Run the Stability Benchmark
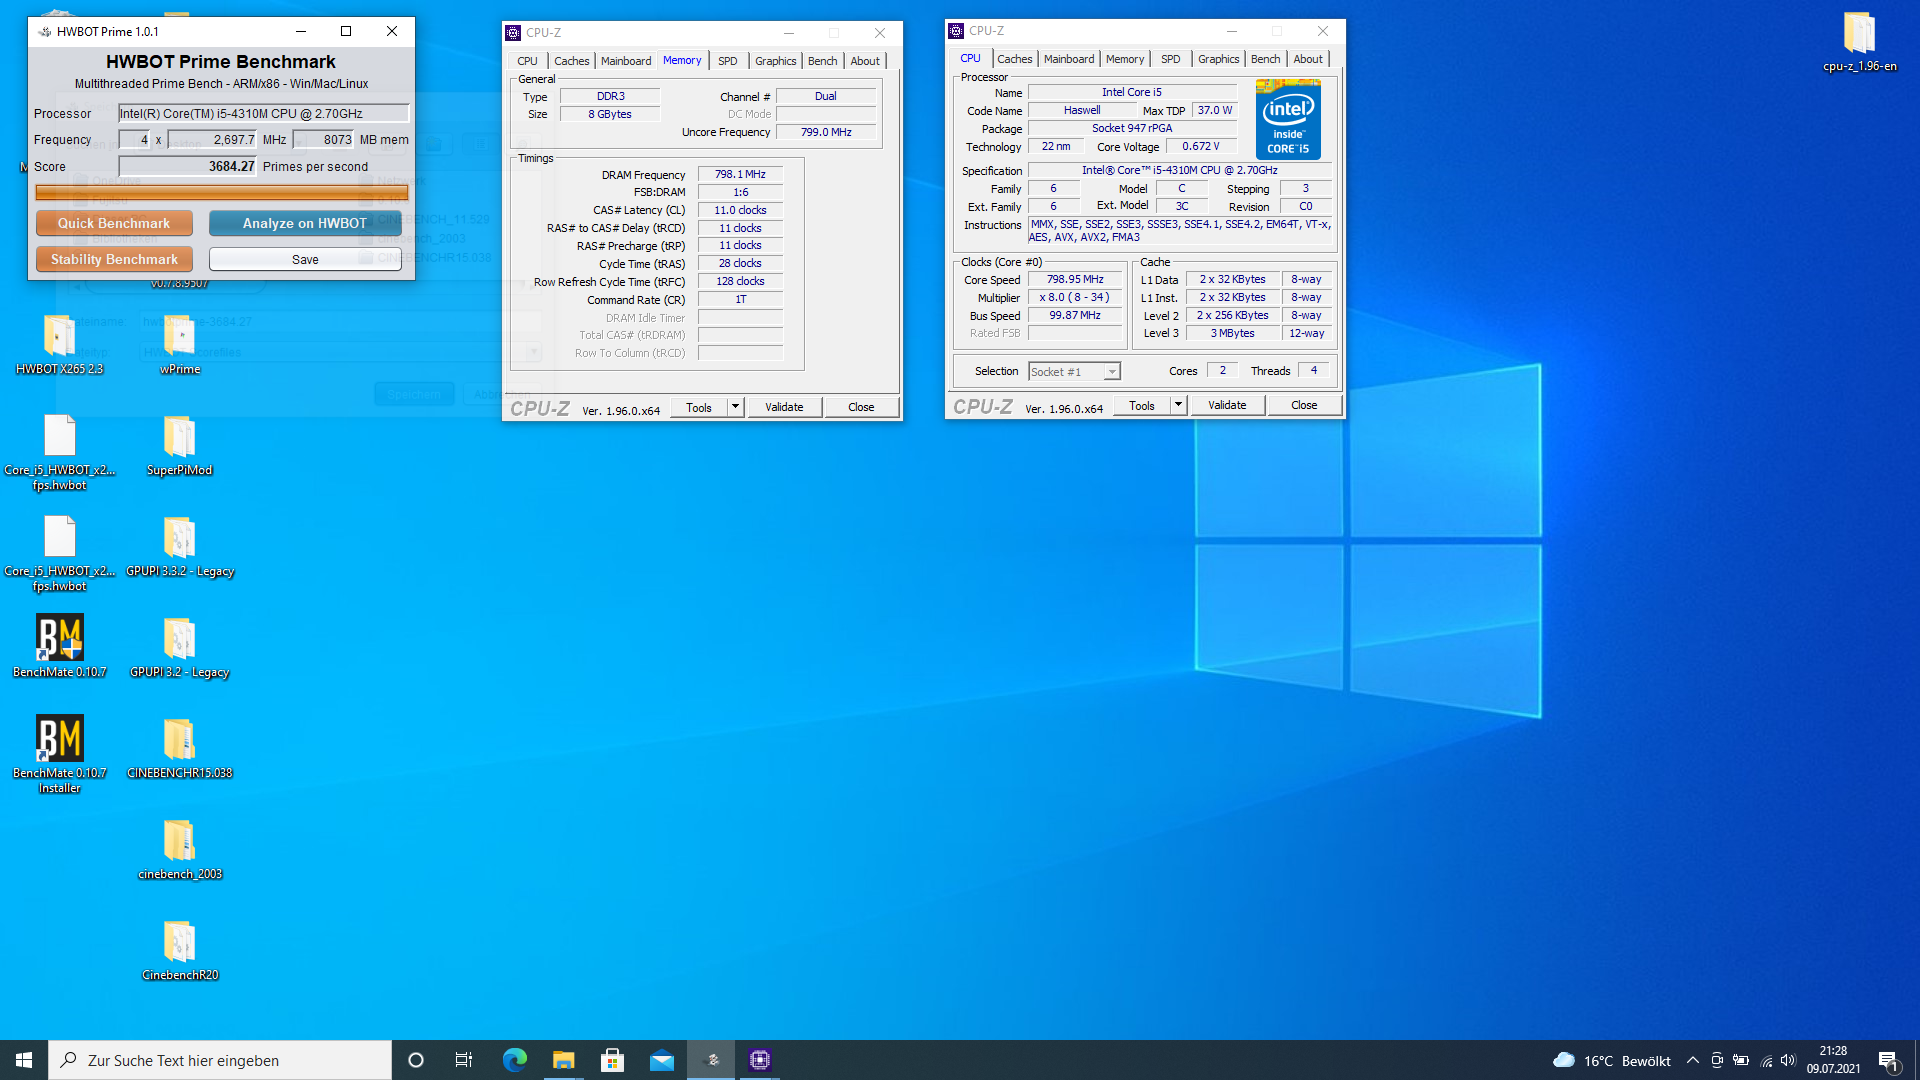1920x1080 pixels. tap(114, 259)
